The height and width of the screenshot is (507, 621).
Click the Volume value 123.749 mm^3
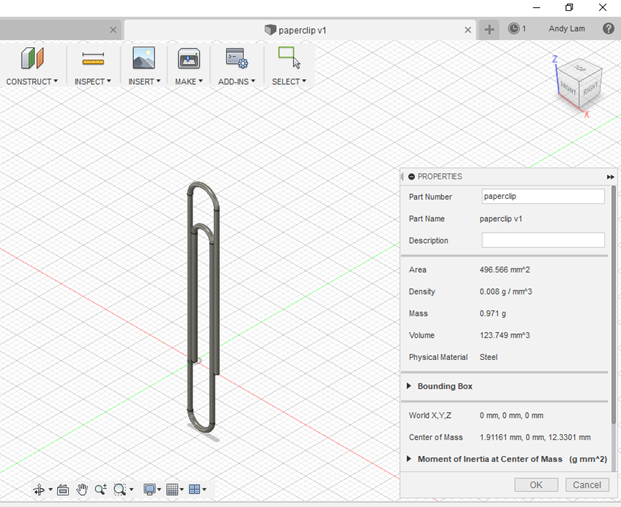[505, 335]
